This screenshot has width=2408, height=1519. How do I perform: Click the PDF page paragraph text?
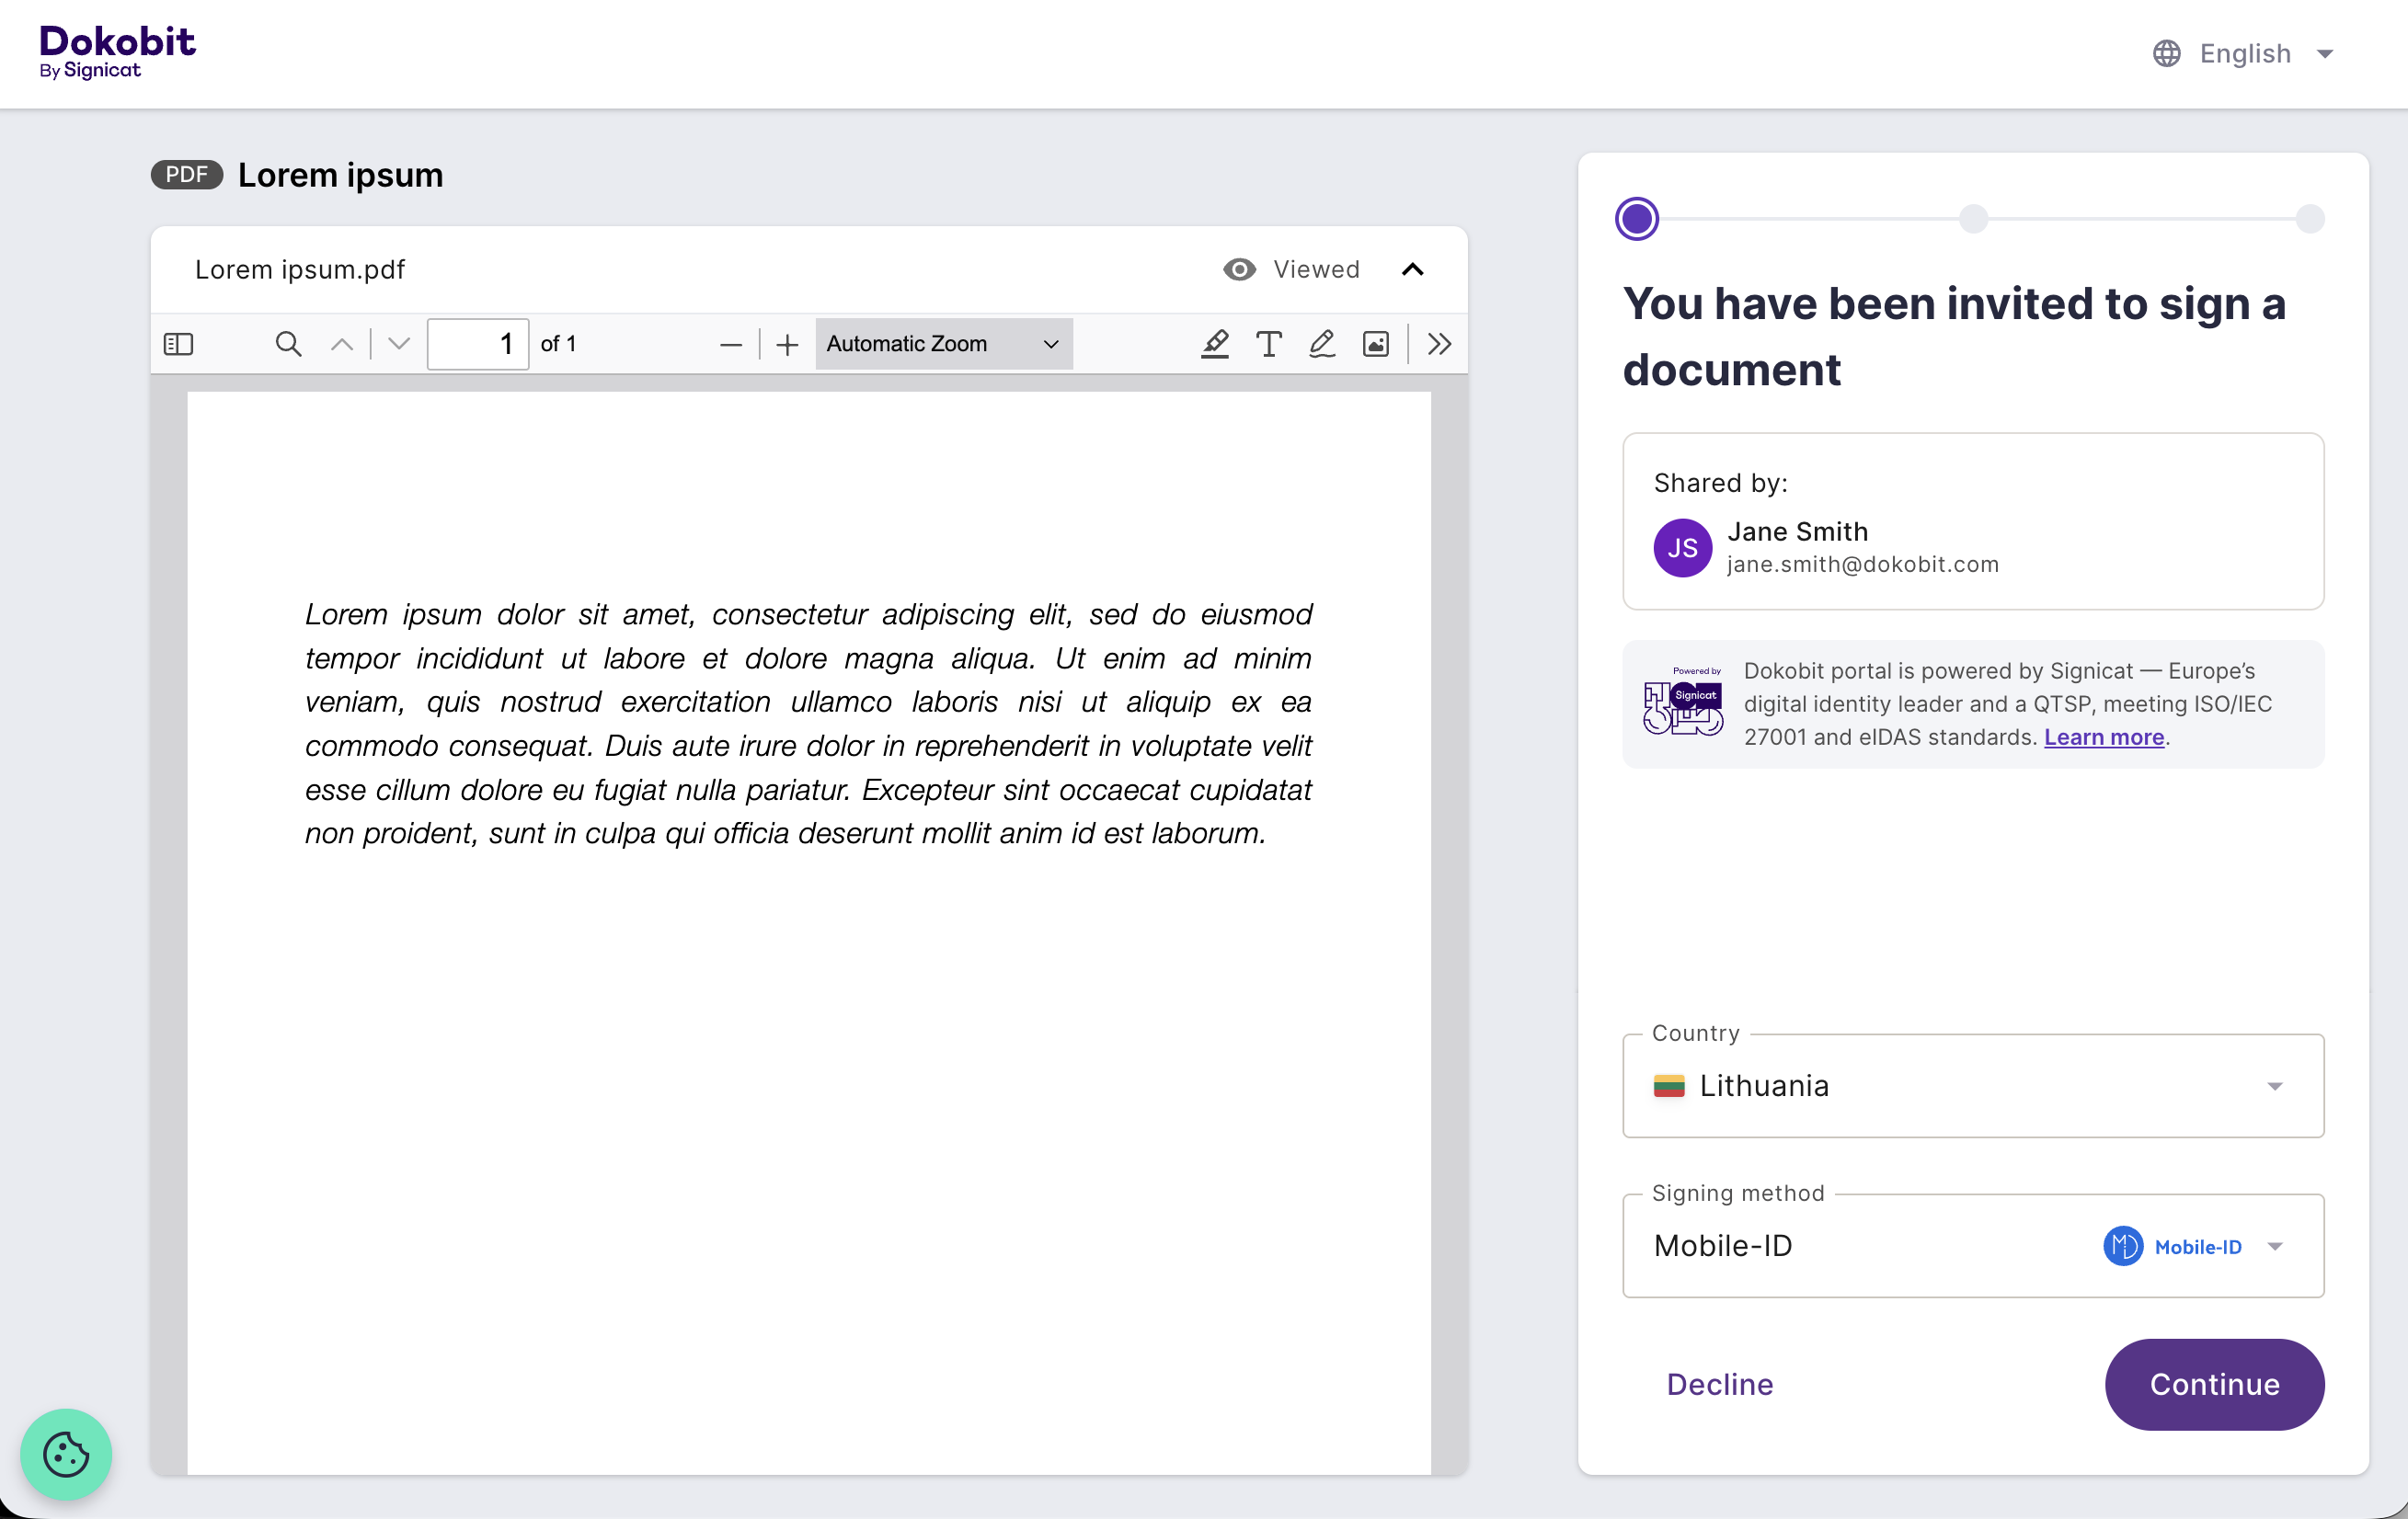click(808, 723)
